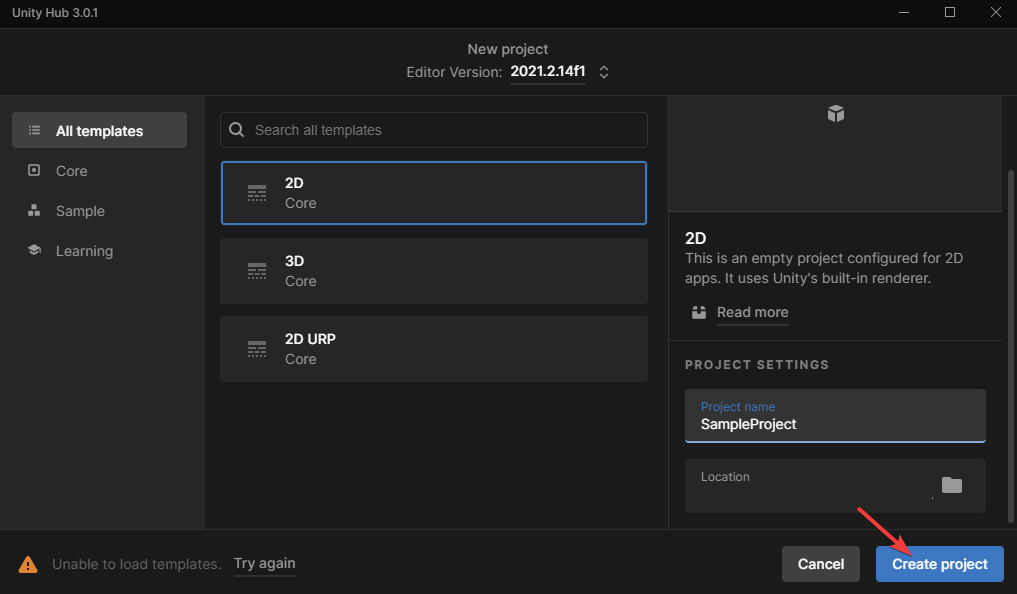Click the Try again link
1017x594 pixels.
coord(265,564)
